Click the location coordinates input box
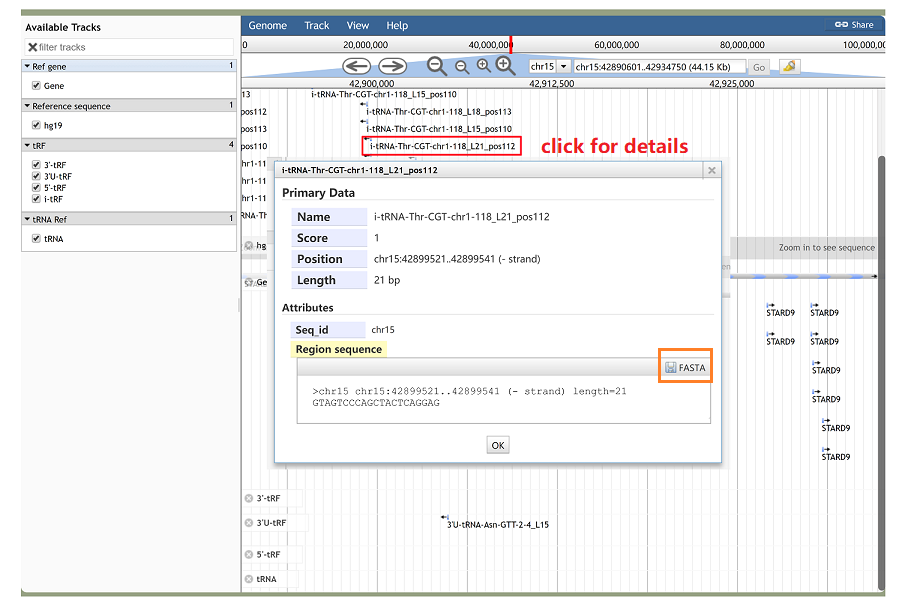This screenshot has height=612, width=905. coord(659,66)
